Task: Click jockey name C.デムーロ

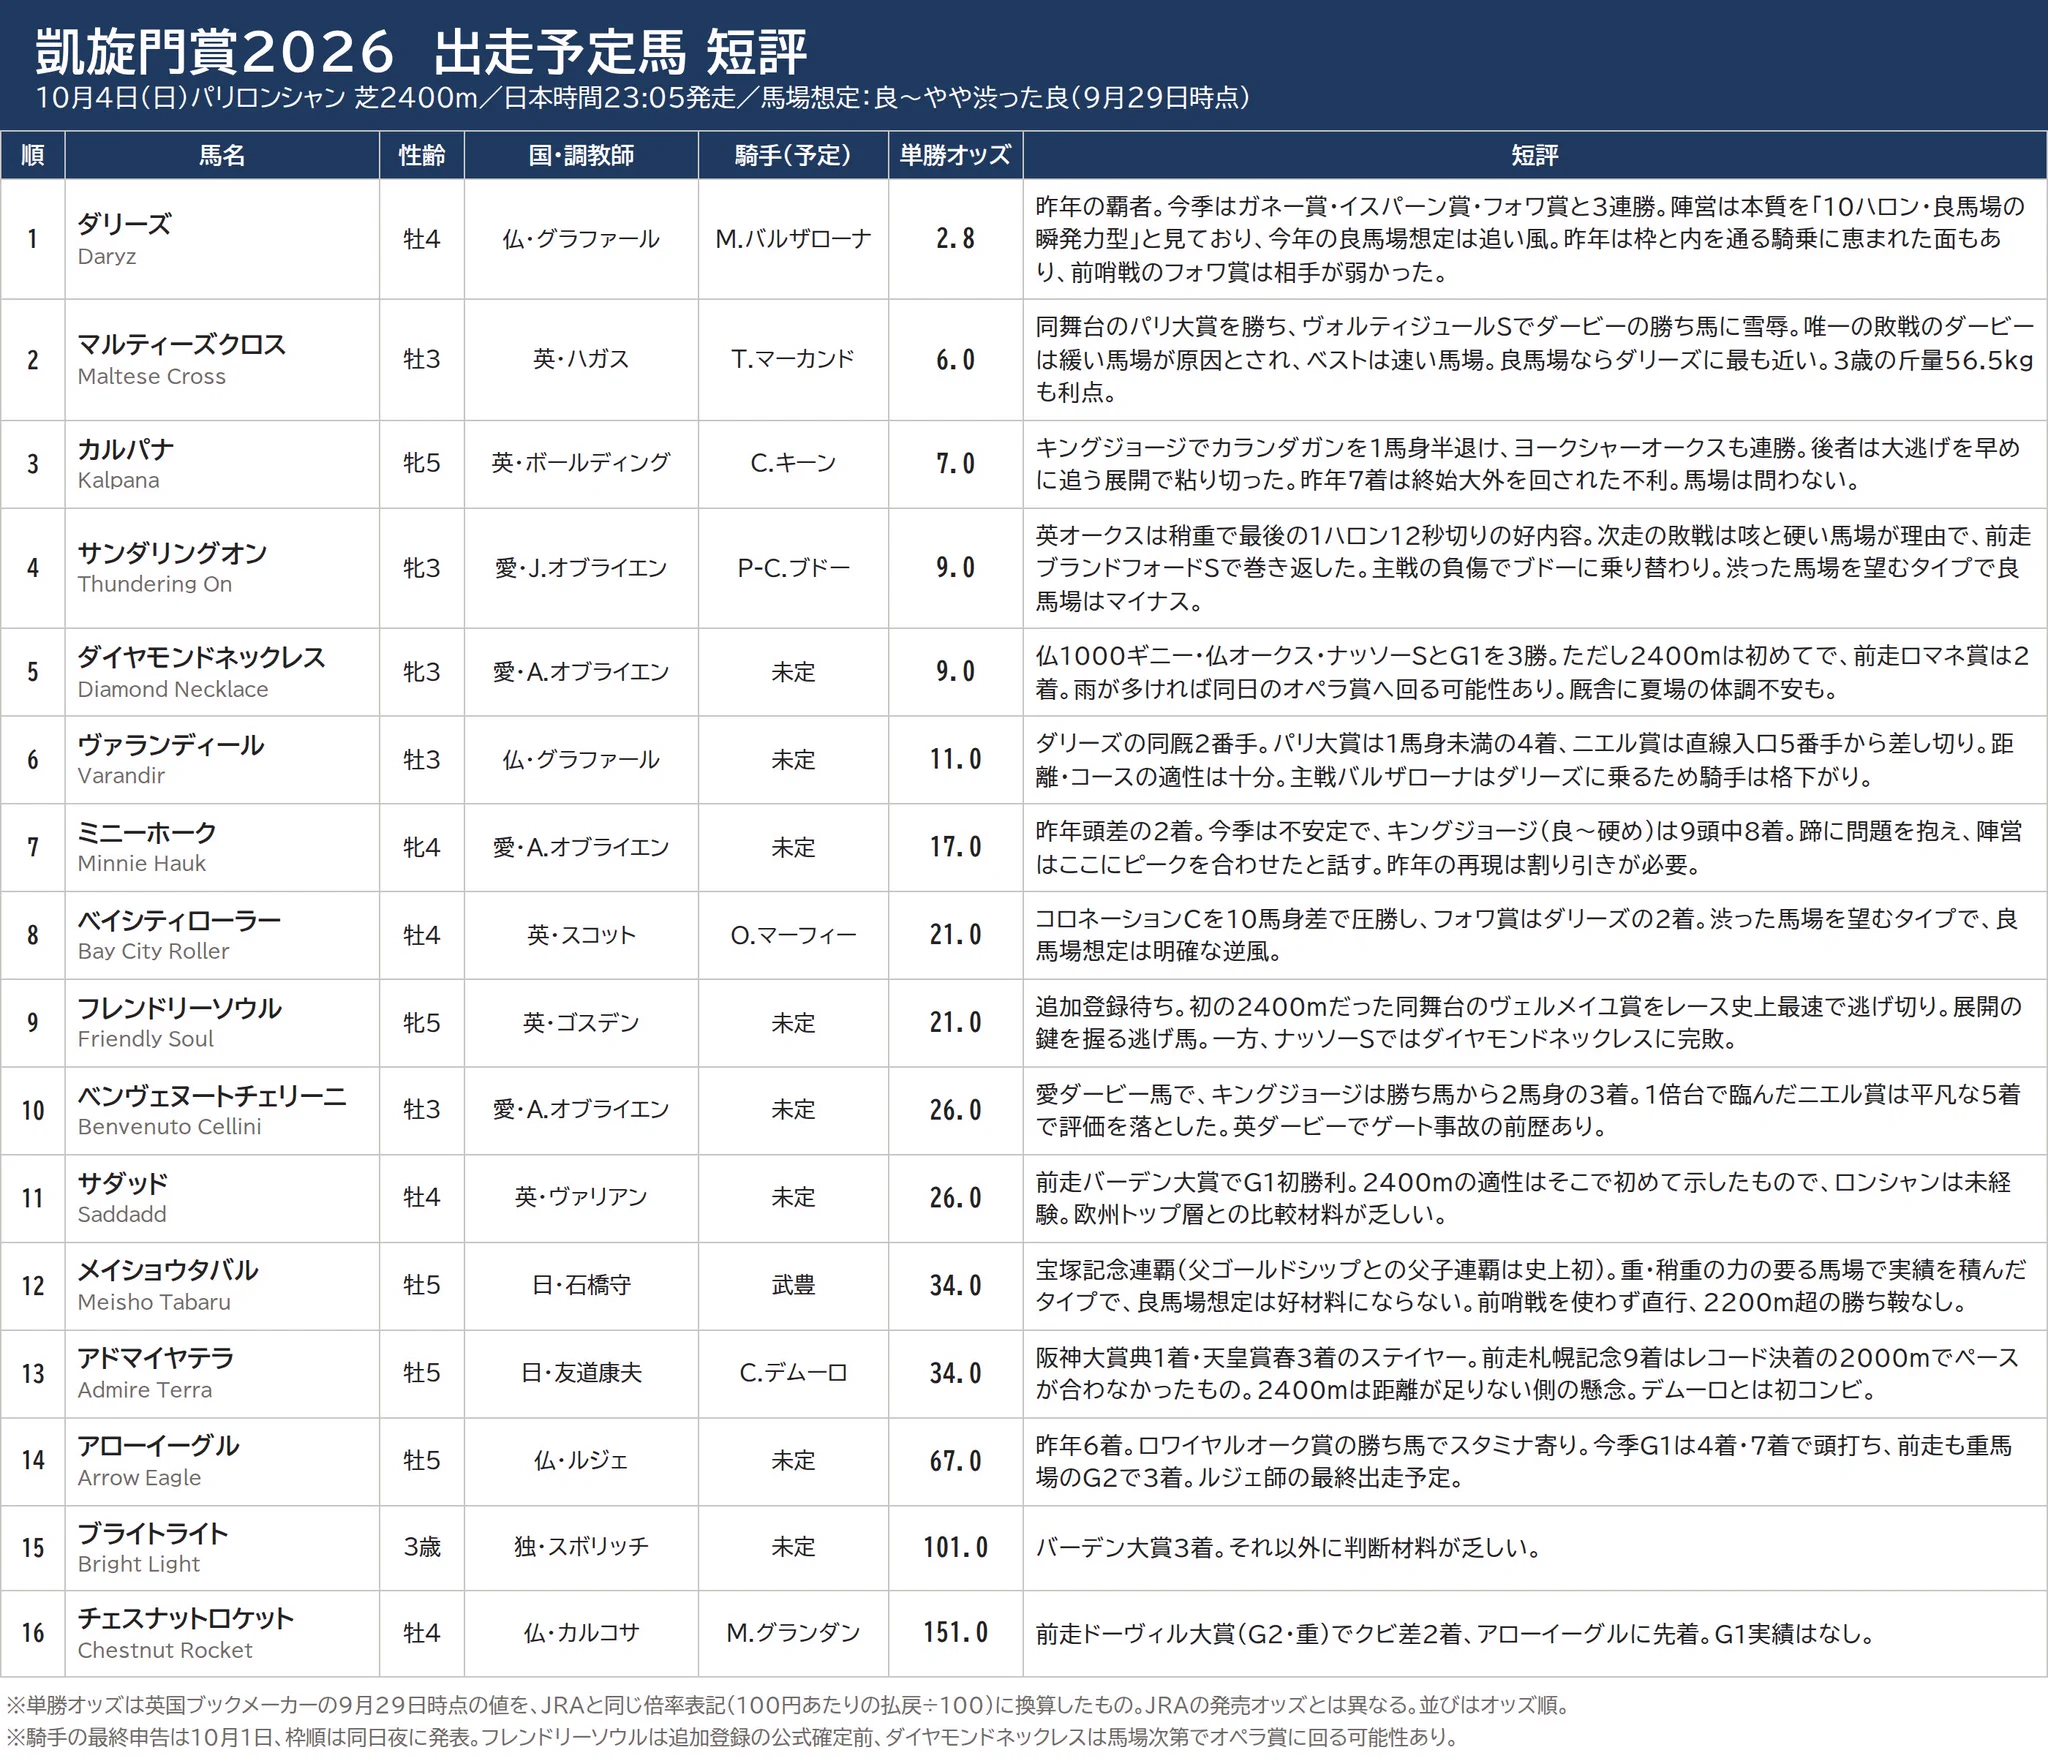Action: (x=793, y=1373)
